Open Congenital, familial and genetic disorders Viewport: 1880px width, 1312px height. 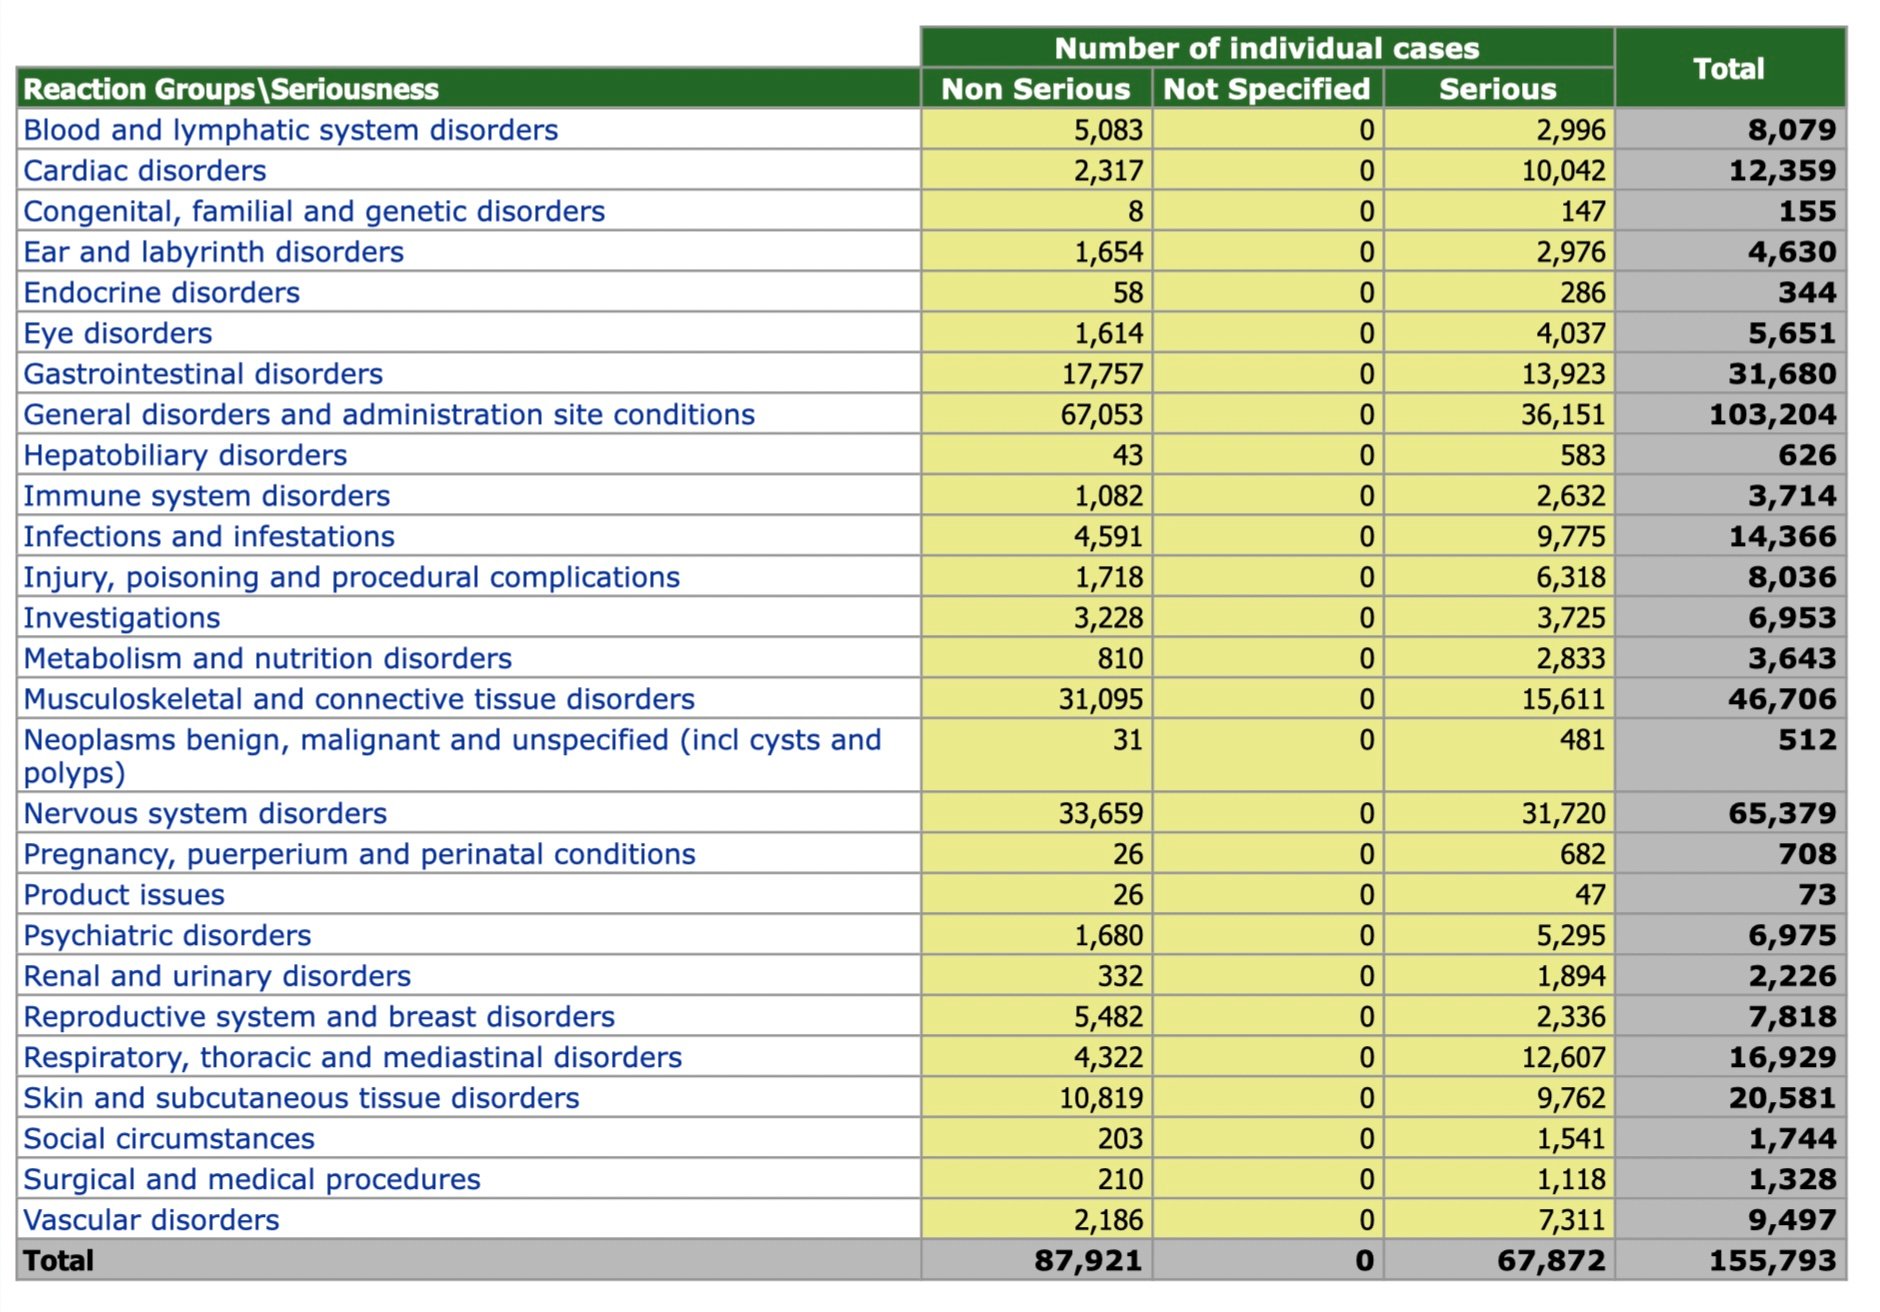pyautogui.click(x=314, y=212)
